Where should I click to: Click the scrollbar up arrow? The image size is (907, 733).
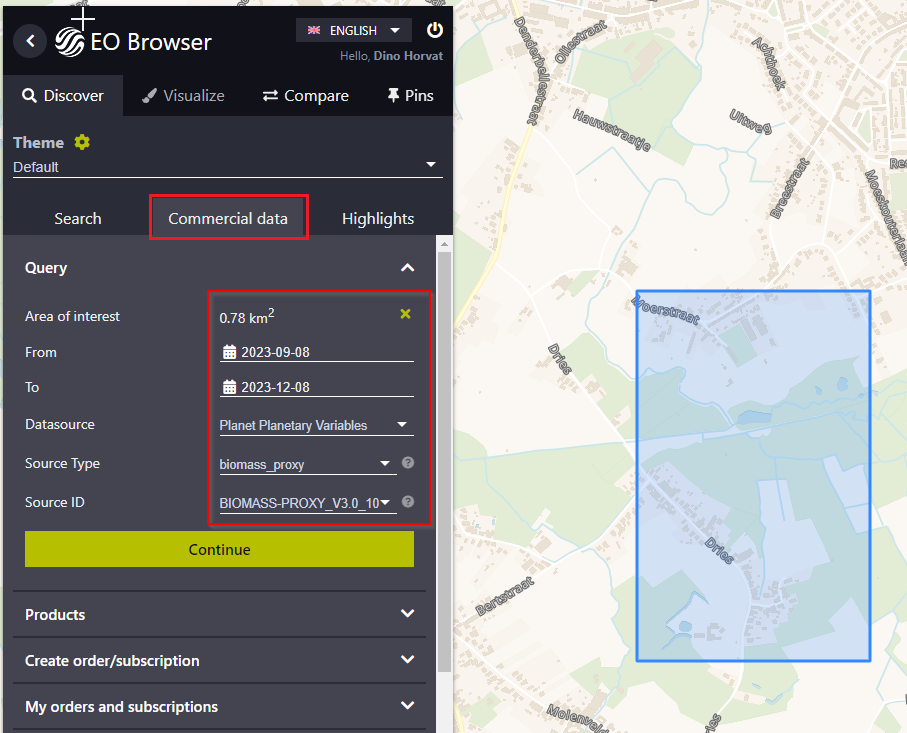pyautogui.click(x=444, y=244)
